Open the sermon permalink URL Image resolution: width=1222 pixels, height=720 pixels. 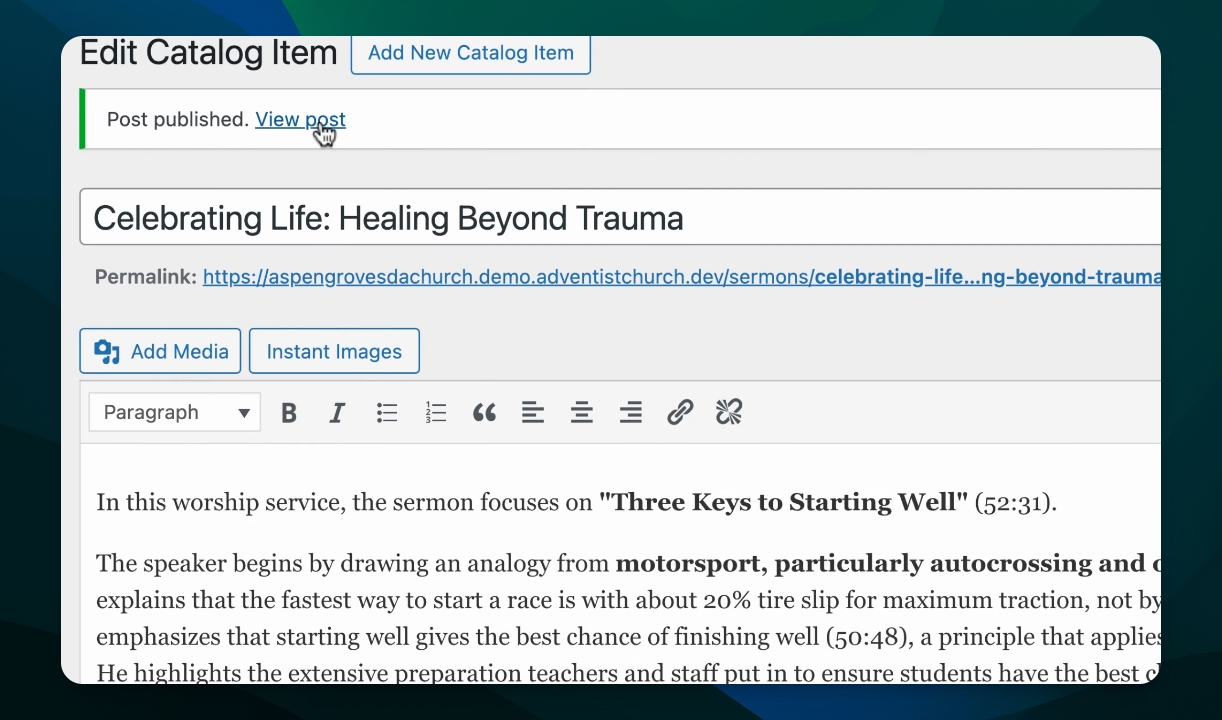[680, 277]
